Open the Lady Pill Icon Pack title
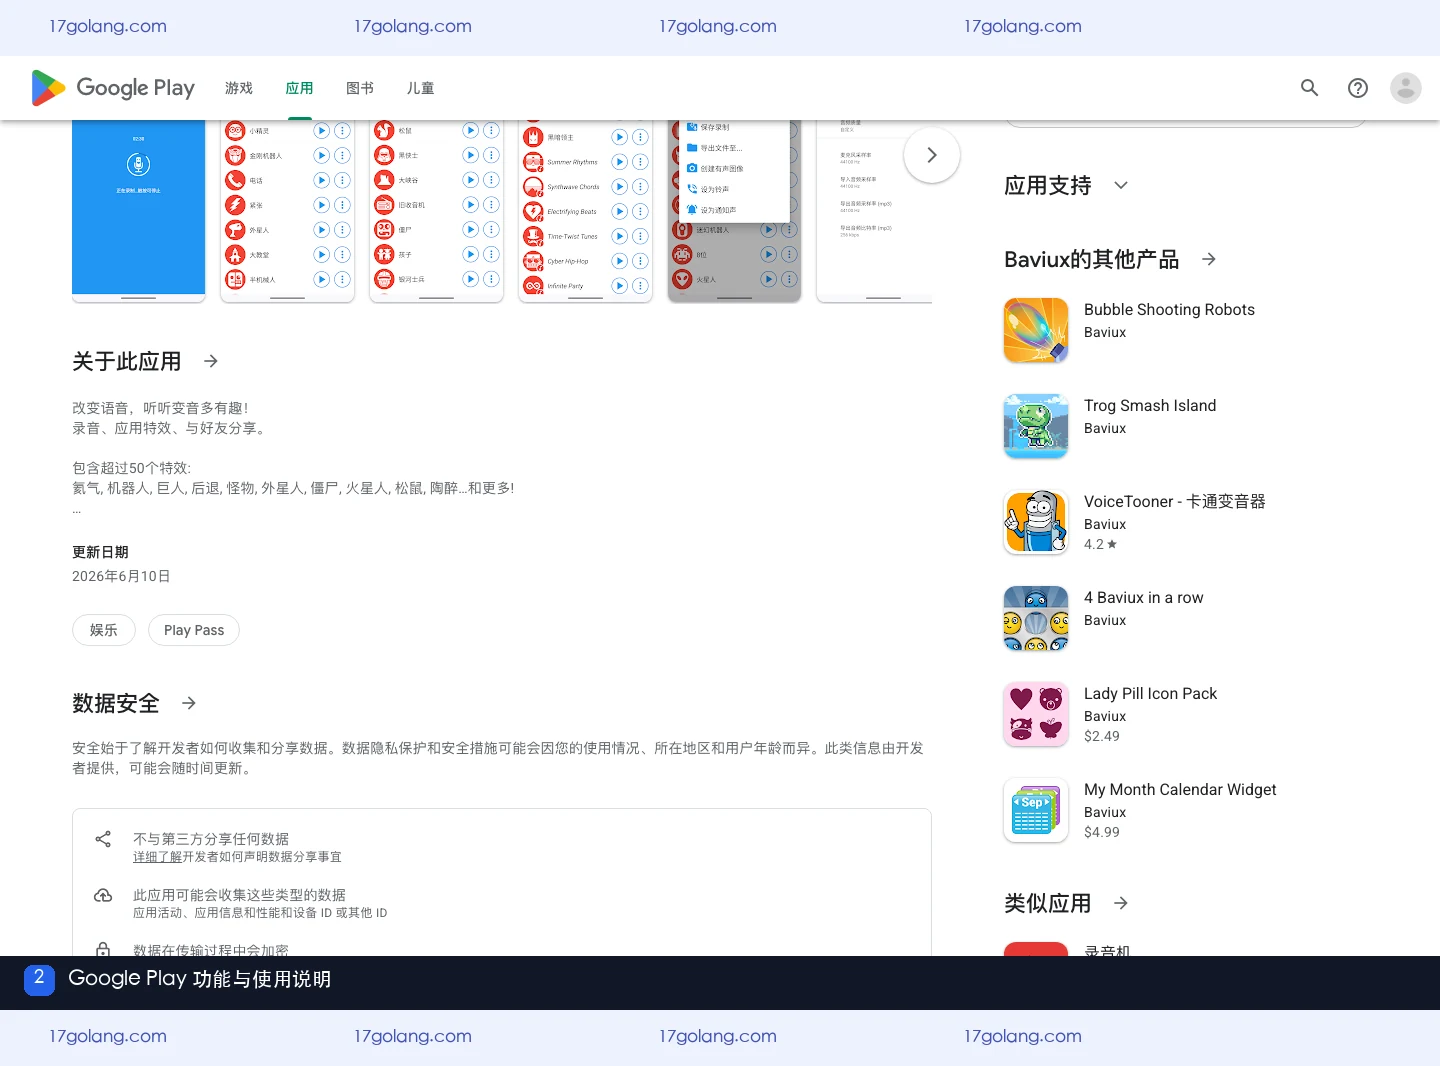Screen dimensions: 1440x1066 [x=1150, y=694]
